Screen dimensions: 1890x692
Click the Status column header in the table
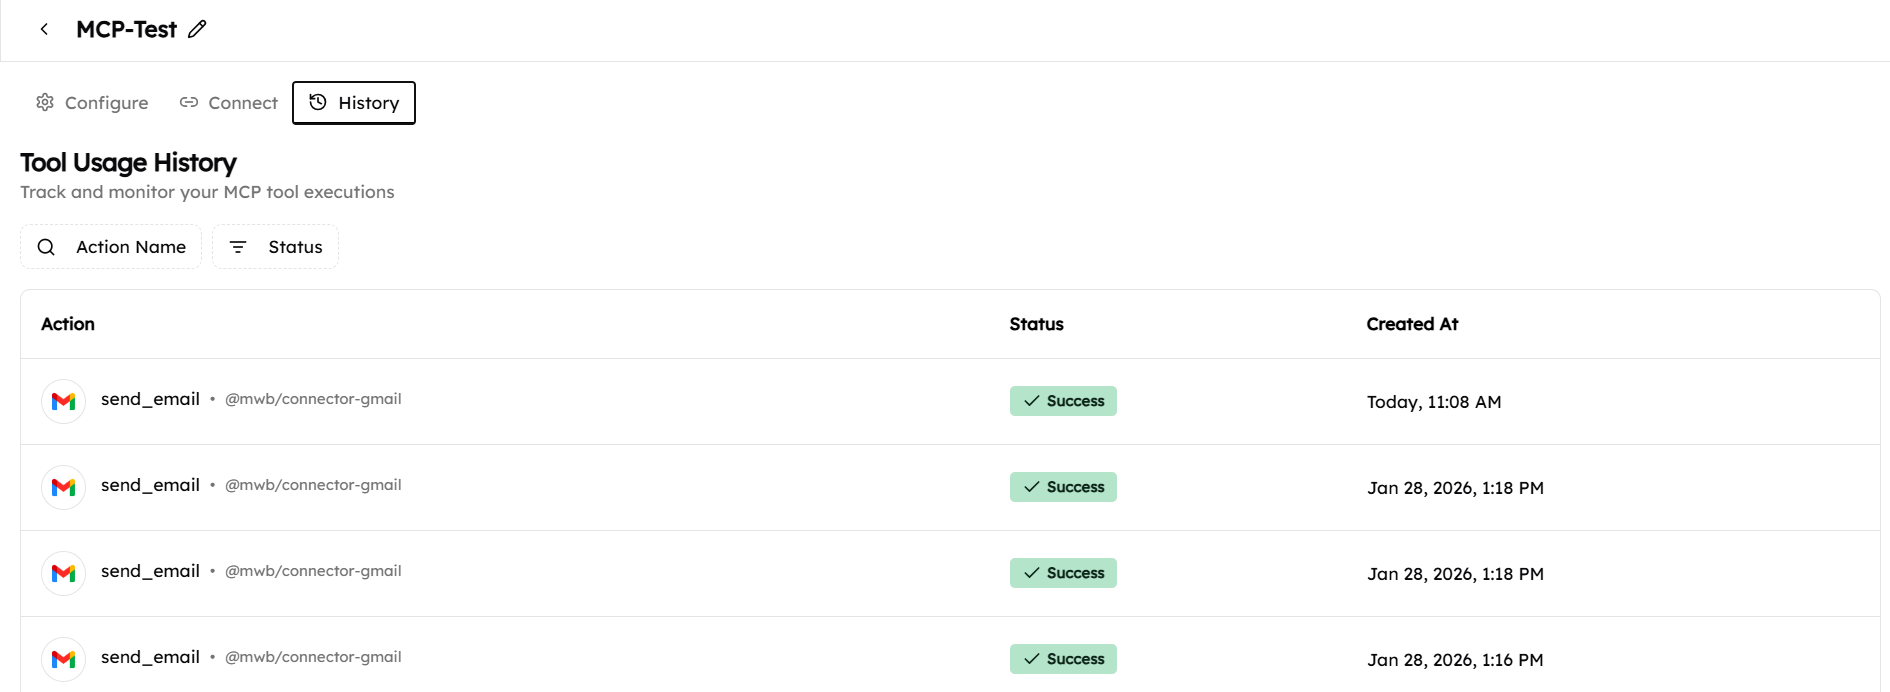[x=1036, y=324]
